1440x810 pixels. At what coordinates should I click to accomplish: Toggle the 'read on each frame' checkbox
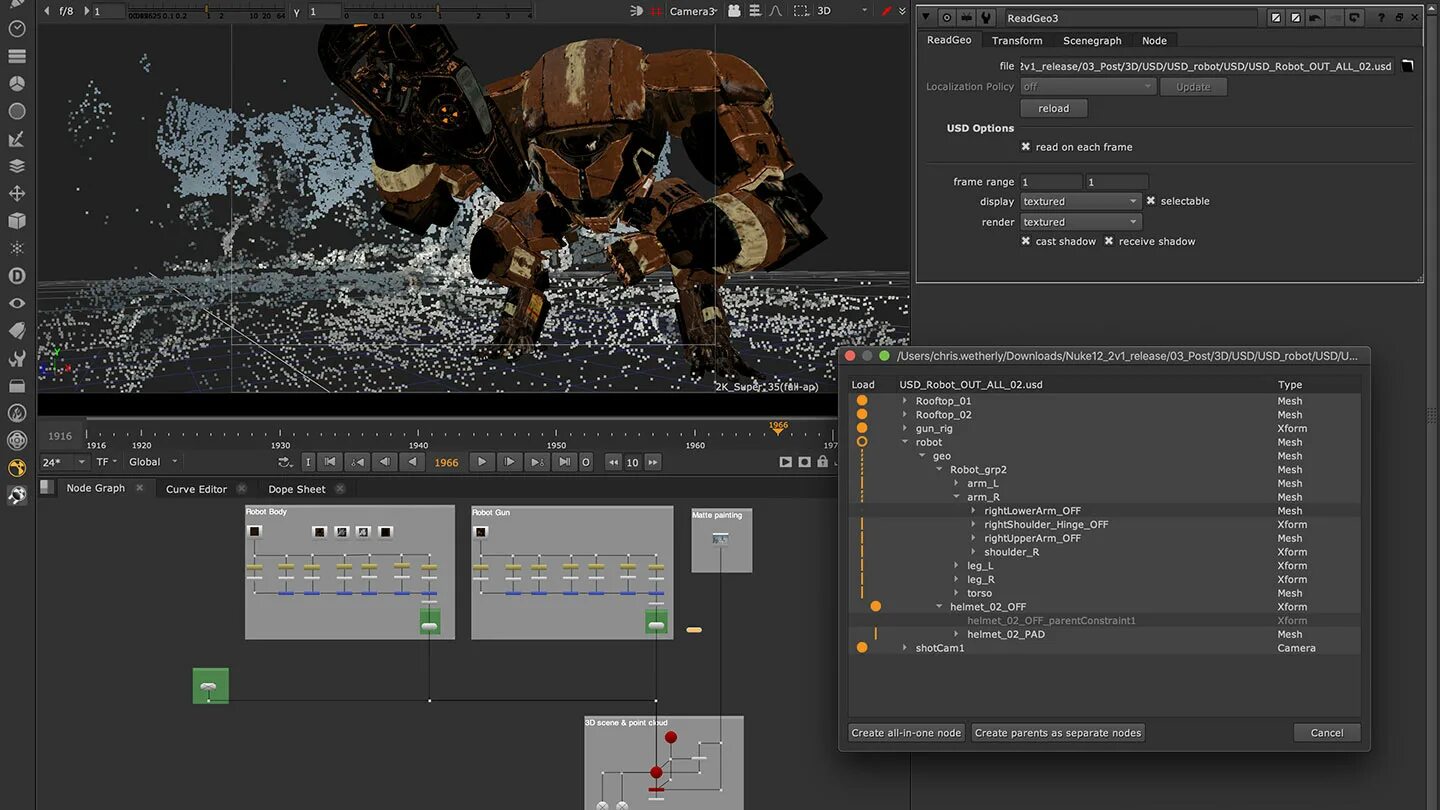tap(1026, 147)
